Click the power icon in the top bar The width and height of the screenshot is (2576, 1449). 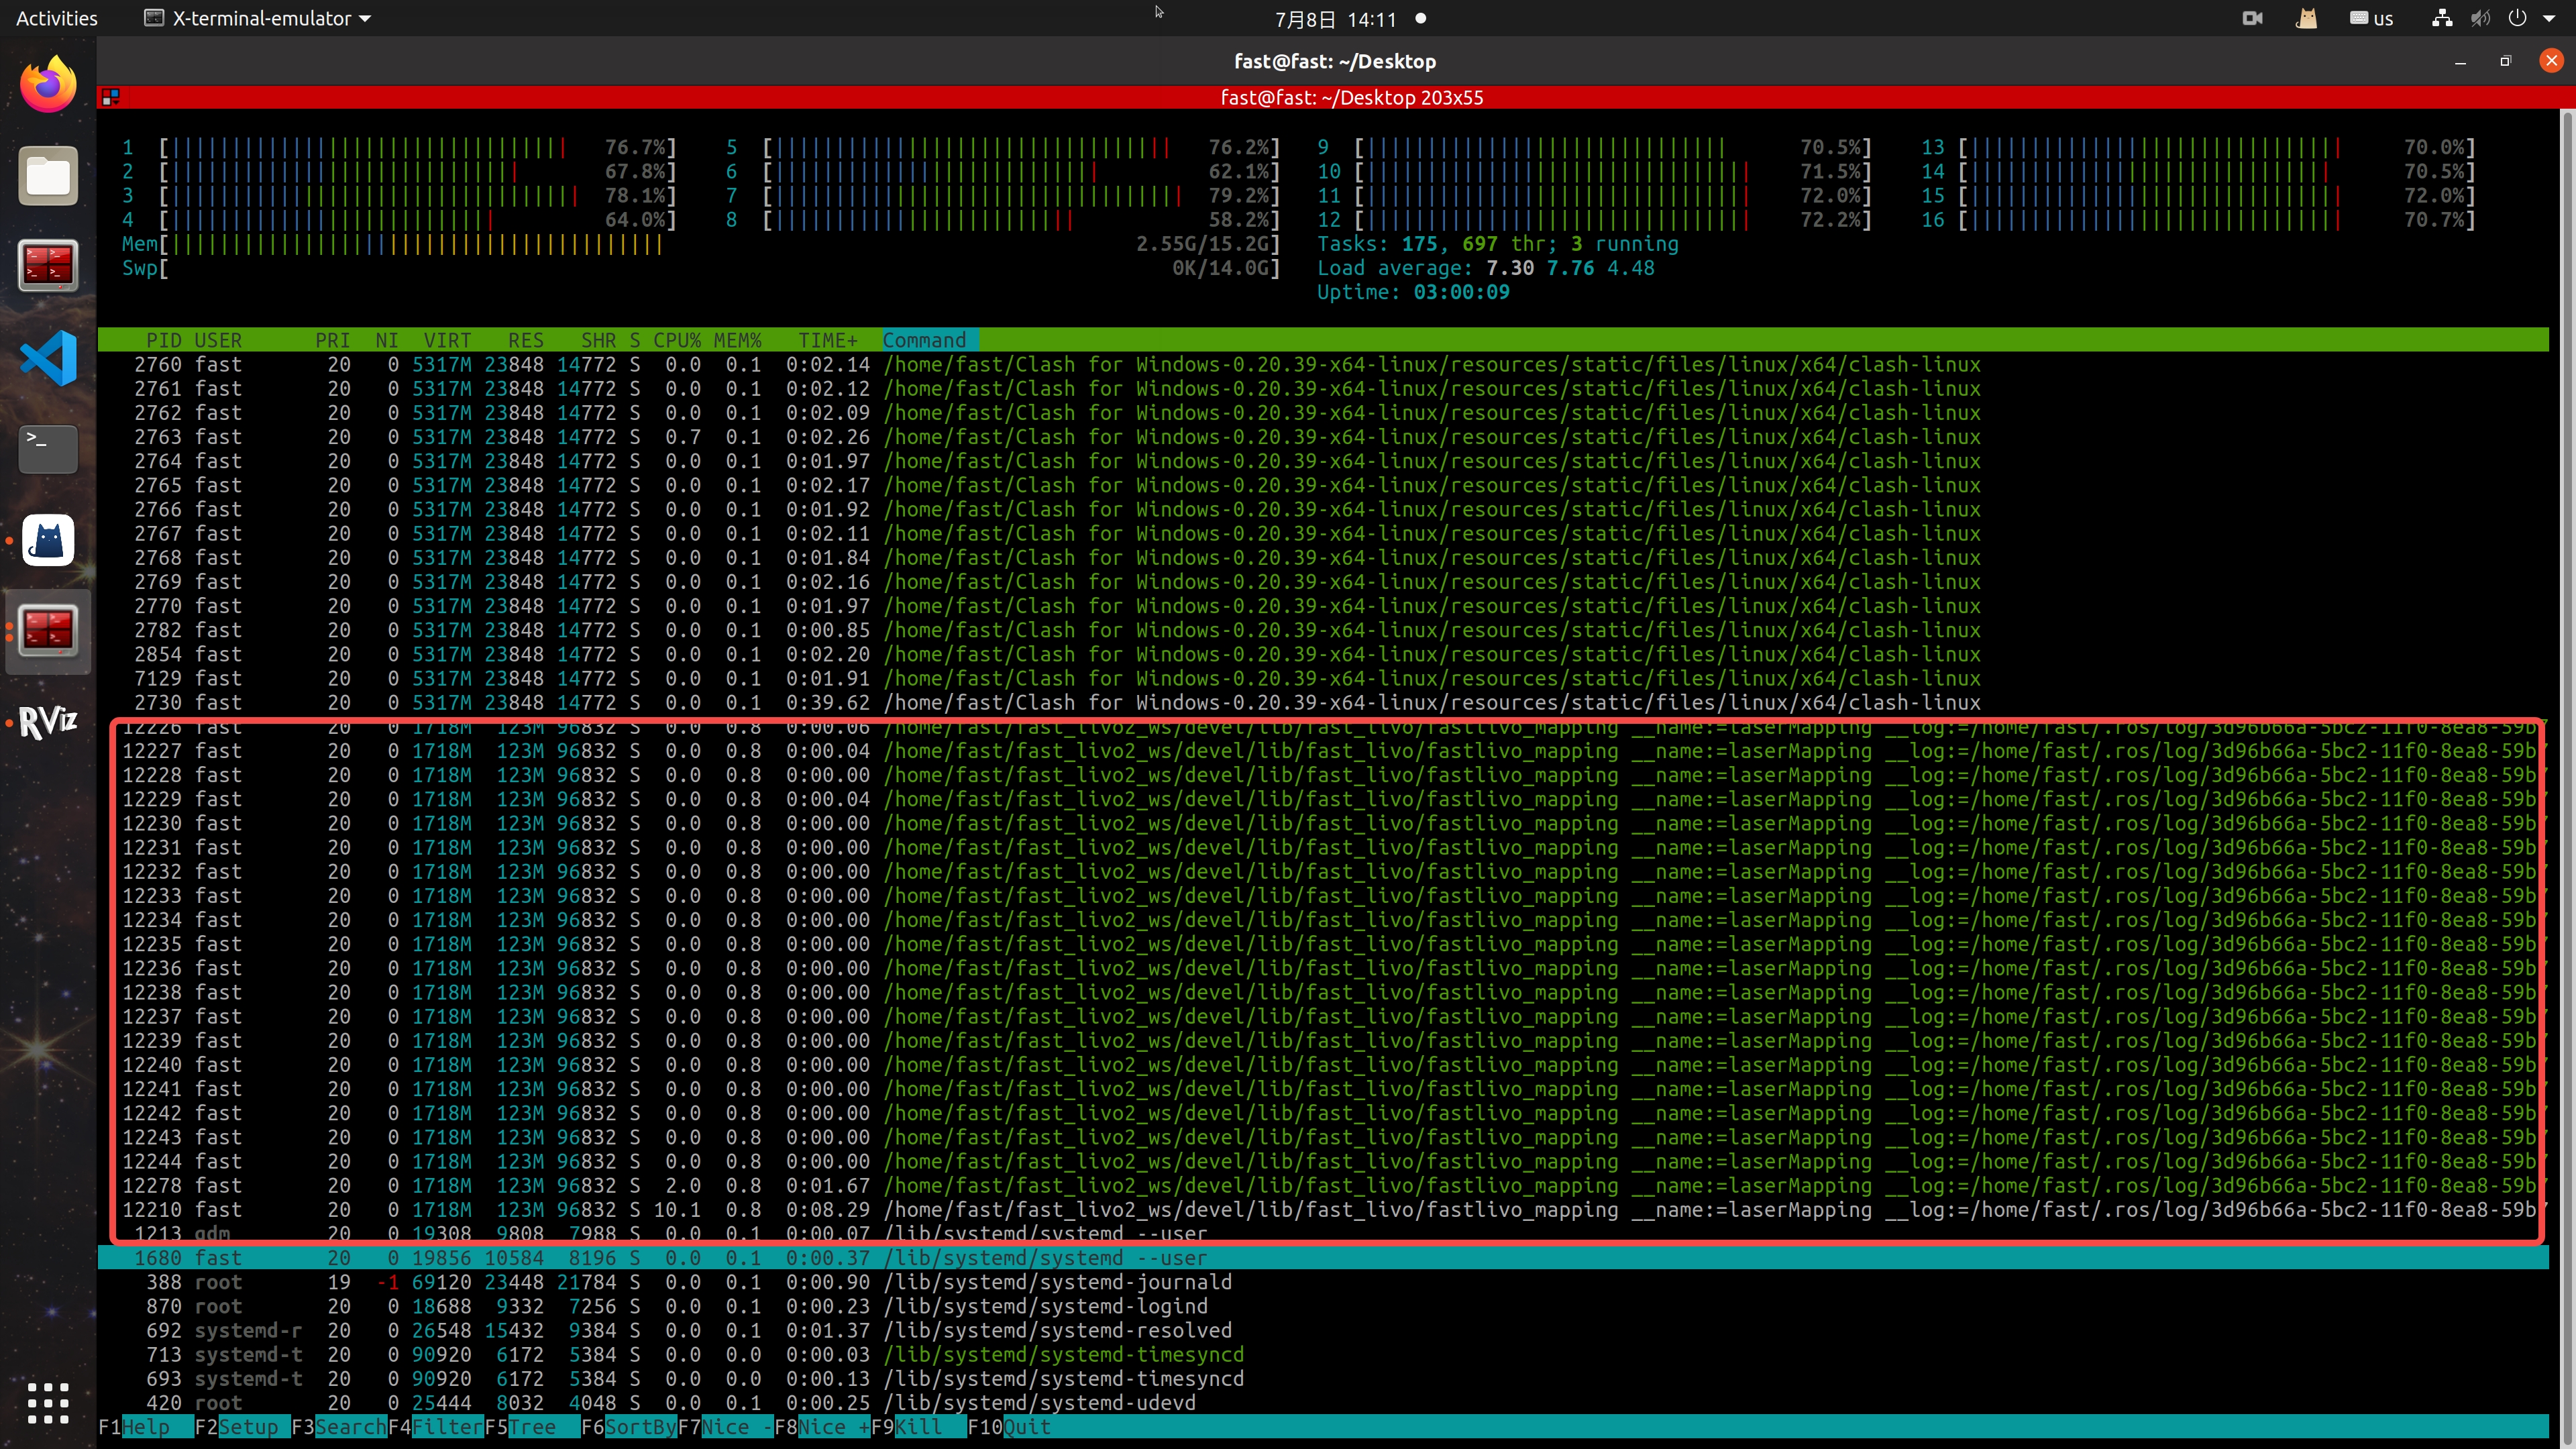click(x=2517, y=18)
